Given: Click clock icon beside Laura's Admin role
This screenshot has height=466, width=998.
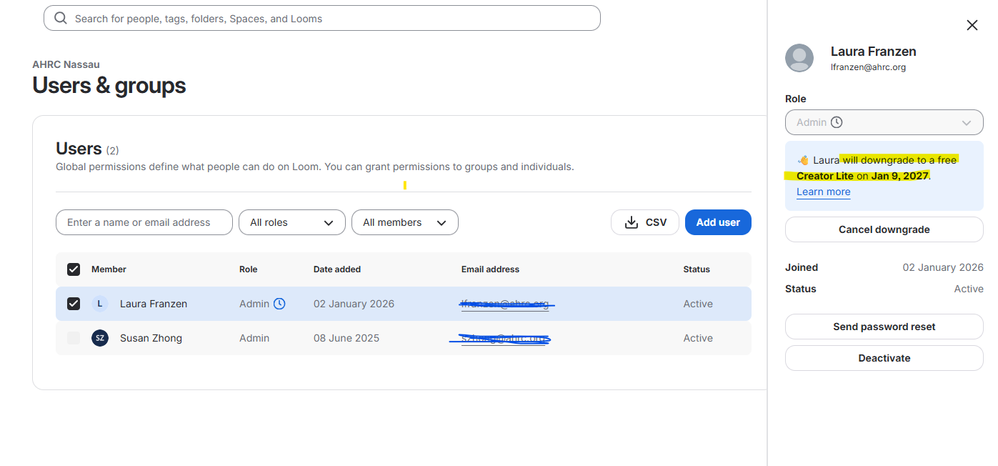Looking at the screenshot, I should click(x=279, y=304).
